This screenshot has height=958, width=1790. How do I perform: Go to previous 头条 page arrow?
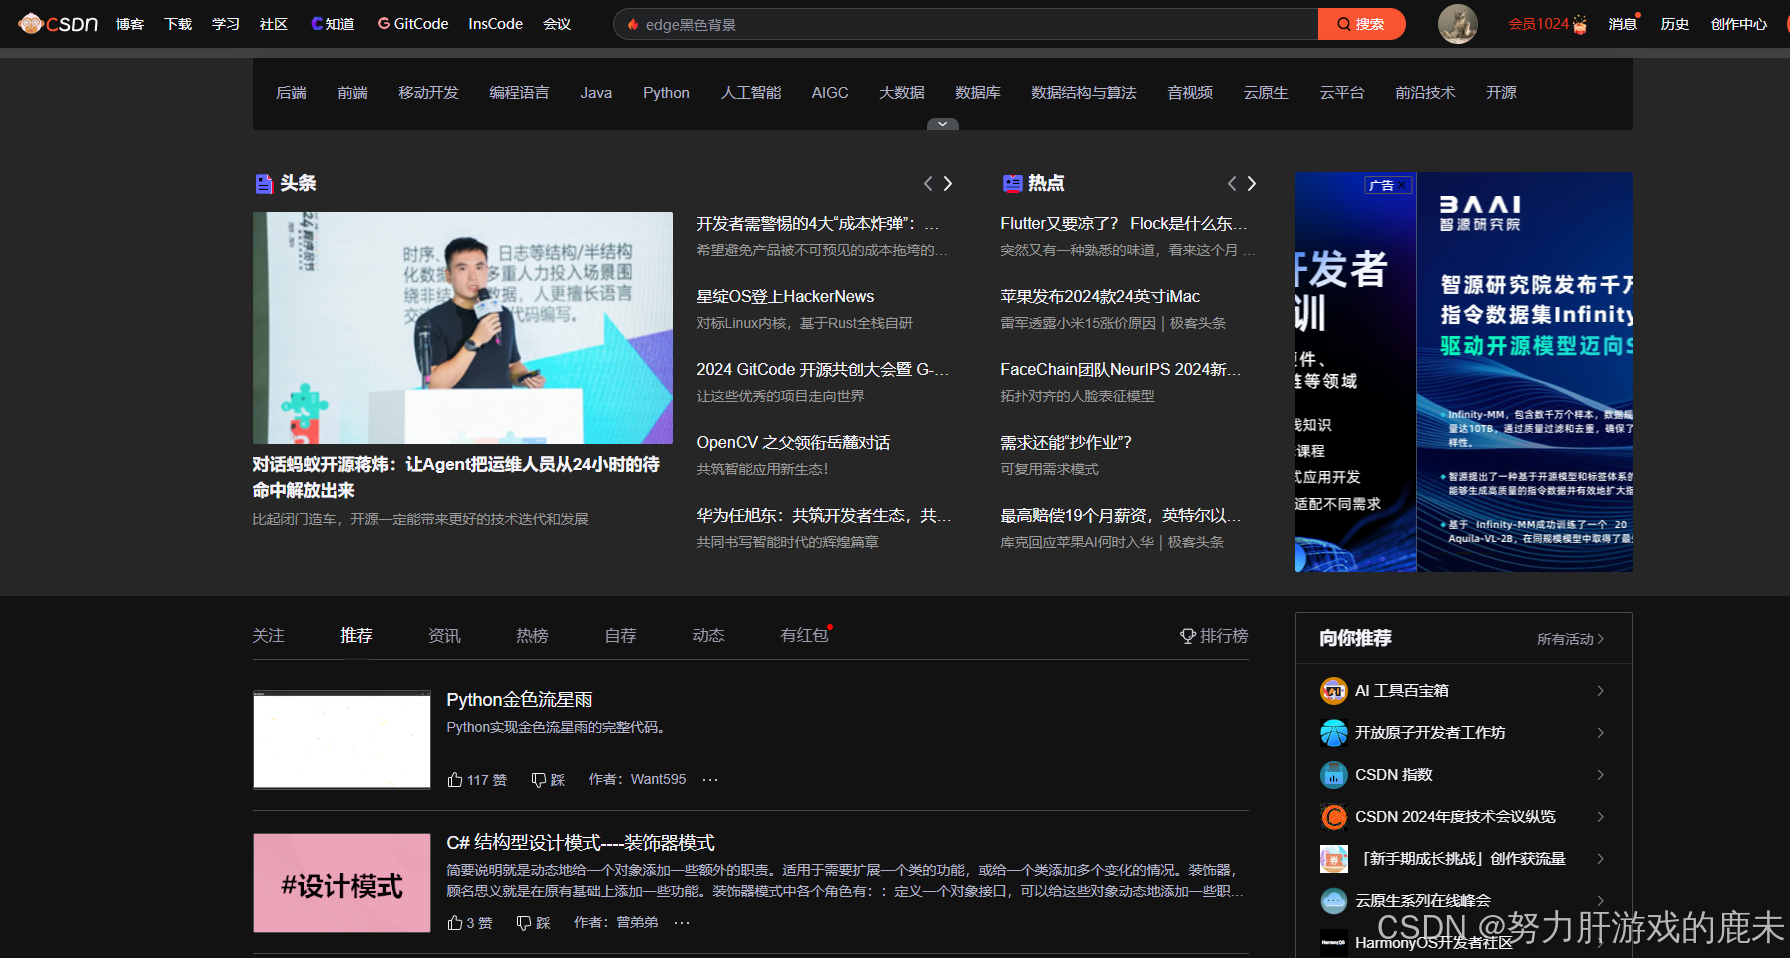pos(928,183)
